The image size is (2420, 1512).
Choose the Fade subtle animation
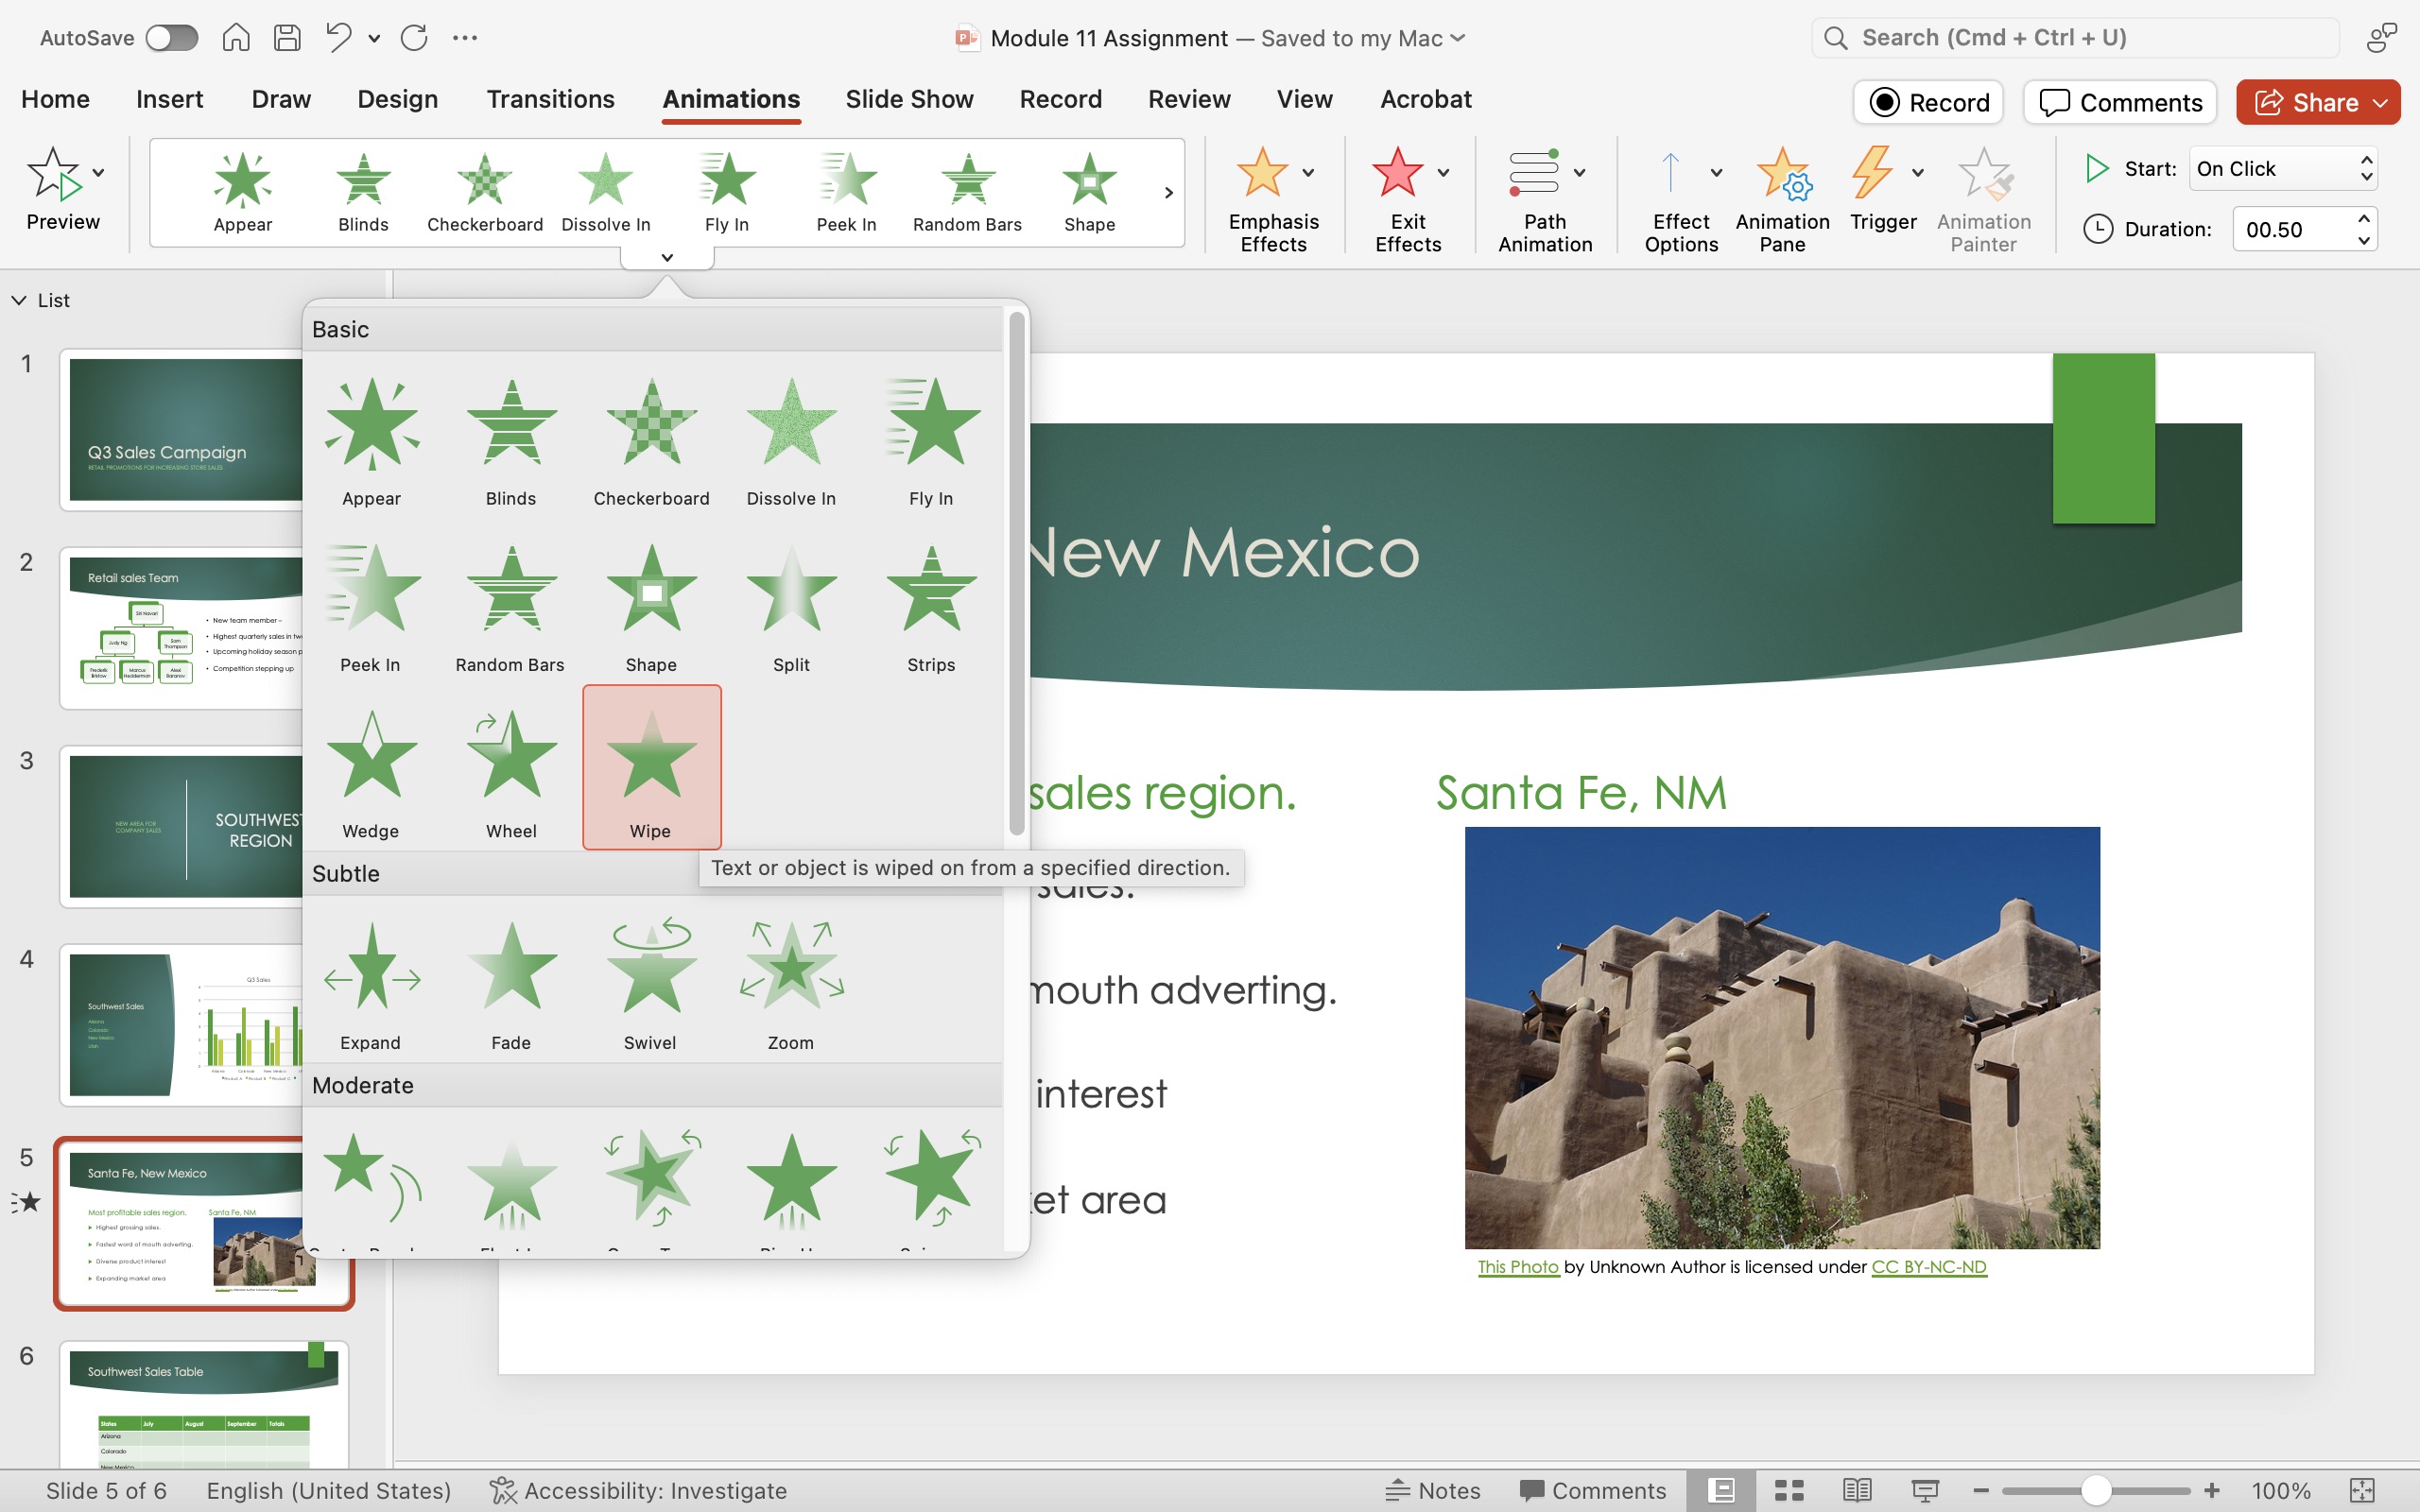click(511, 985)
